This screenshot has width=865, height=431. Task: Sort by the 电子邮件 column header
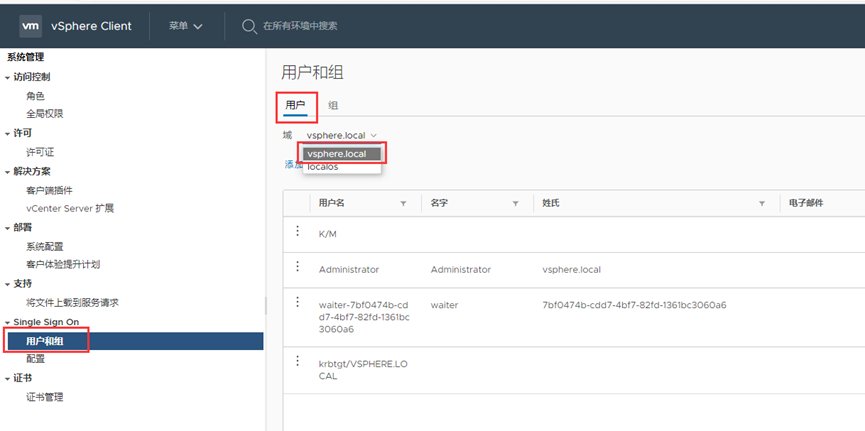[x=806, y=203]
